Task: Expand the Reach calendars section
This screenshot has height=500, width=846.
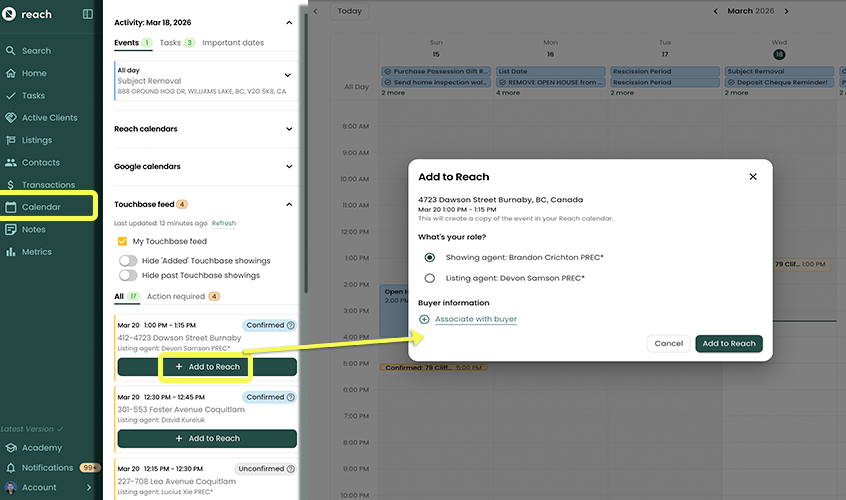Action: [289, 129]
